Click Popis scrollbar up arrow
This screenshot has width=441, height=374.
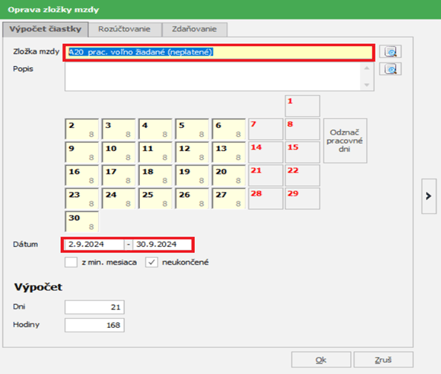(367, 68)
